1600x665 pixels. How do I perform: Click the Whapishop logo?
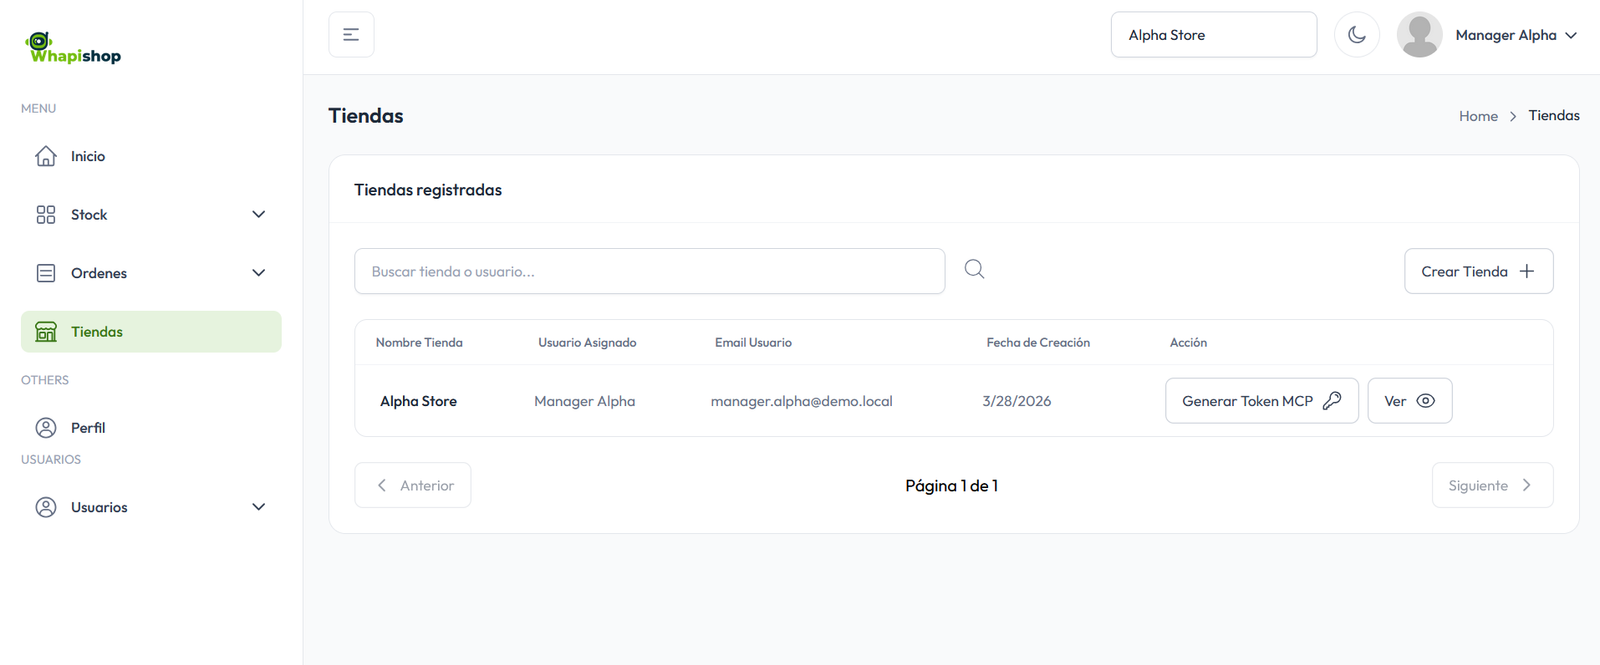[x=73, y=48]
